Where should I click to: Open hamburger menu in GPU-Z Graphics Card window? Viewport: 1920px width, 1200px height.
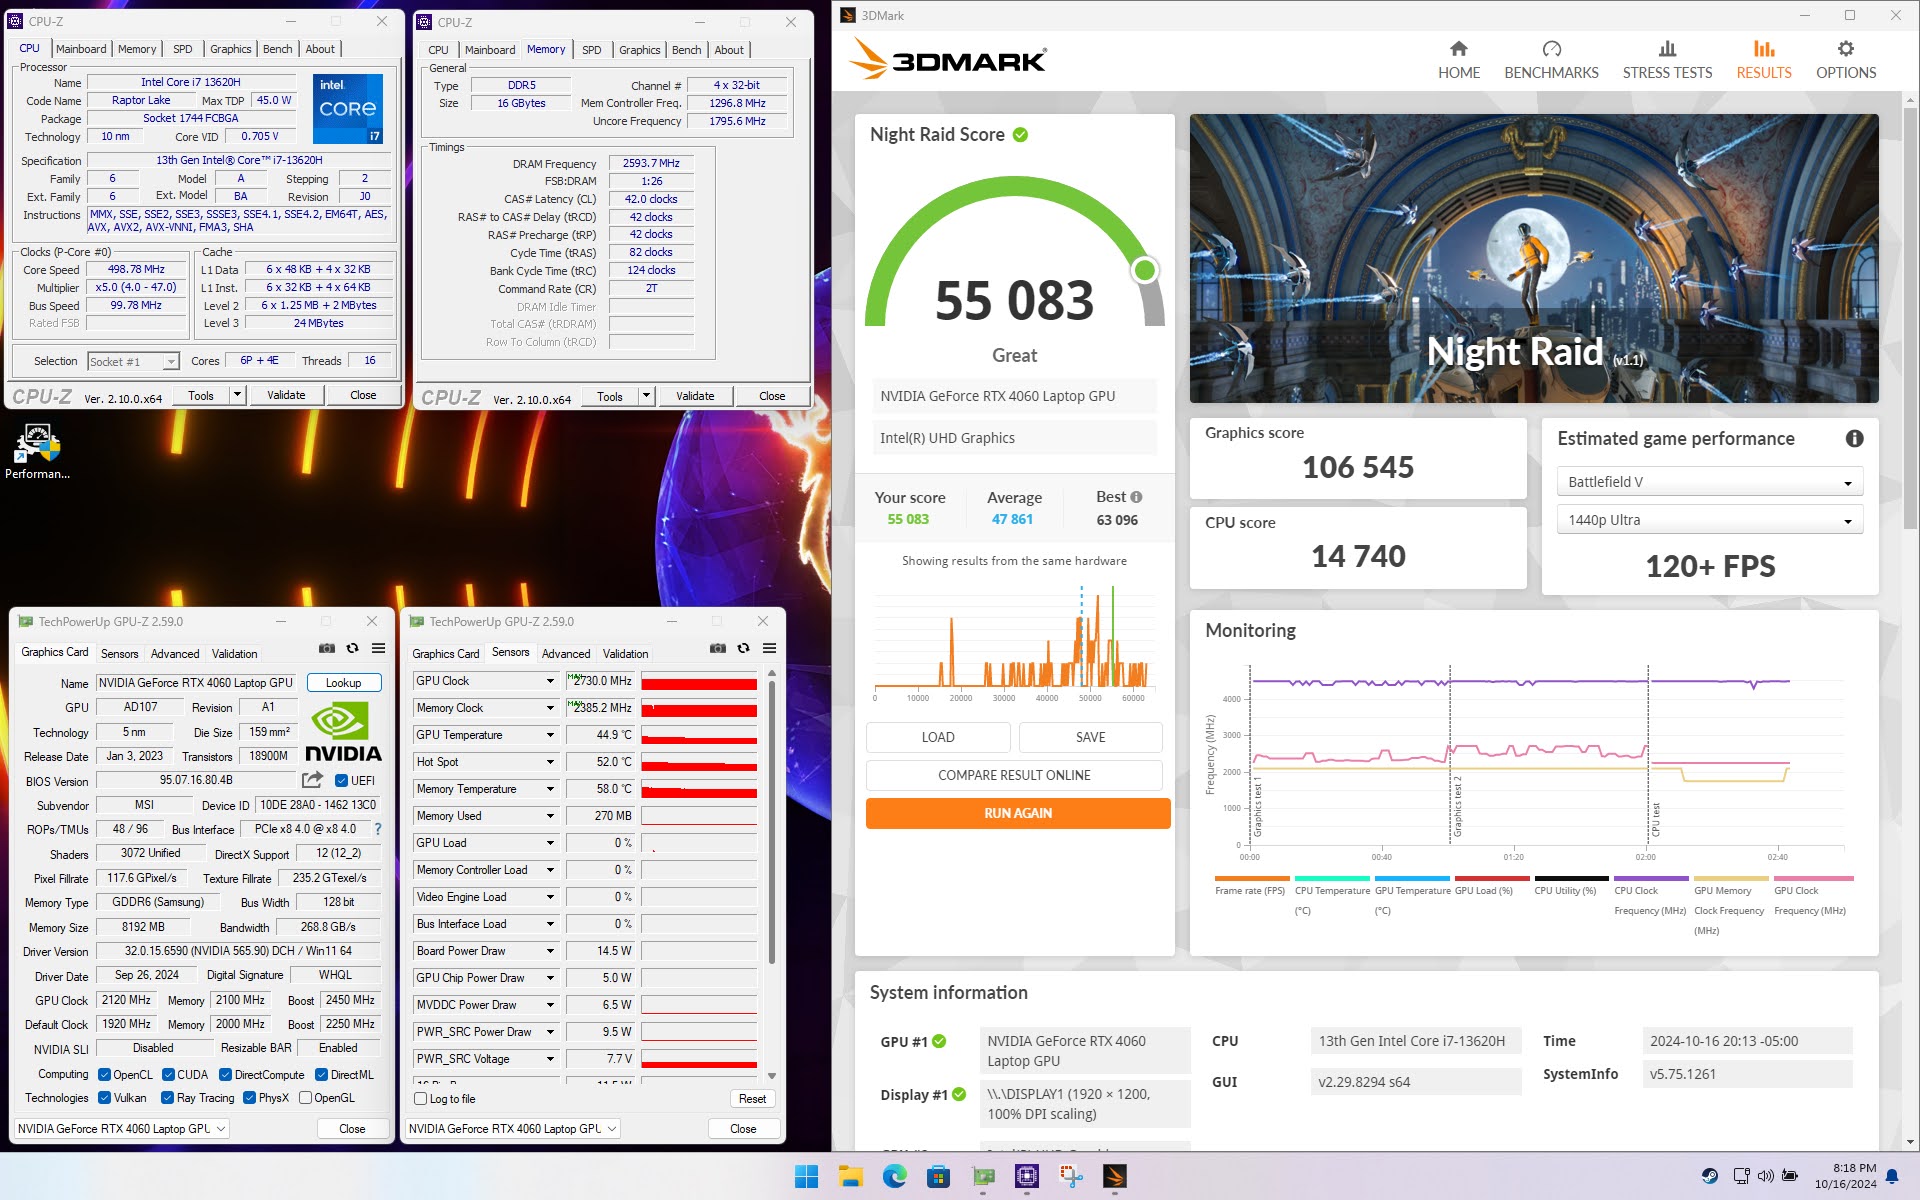tap(378, 648)
